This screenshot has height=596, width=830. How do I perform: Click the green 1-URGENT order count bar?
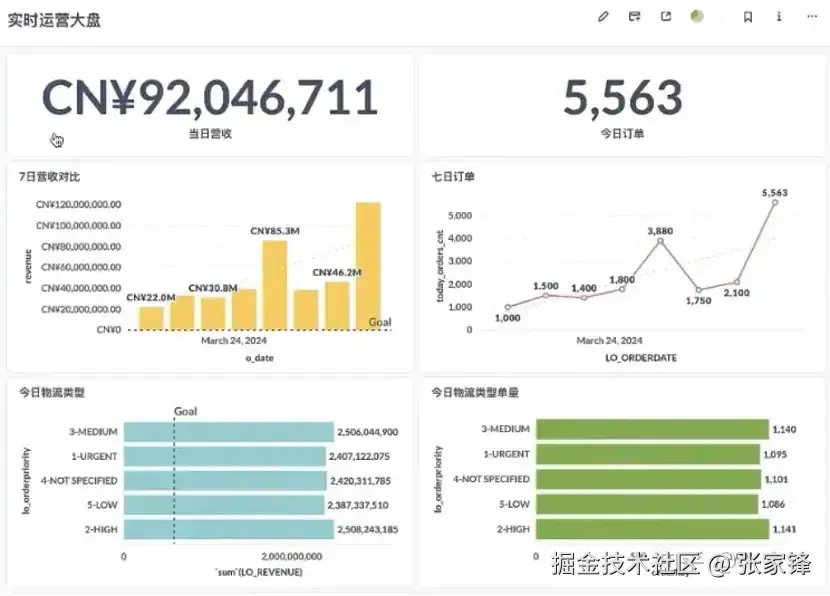(648, 454)
